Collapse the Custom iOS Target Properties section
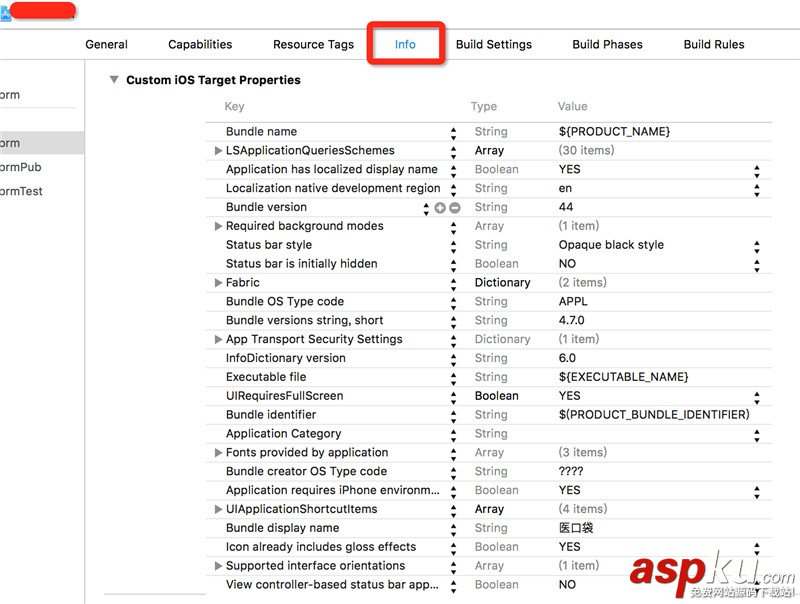 pyautogui.click(x=114, y=80)
